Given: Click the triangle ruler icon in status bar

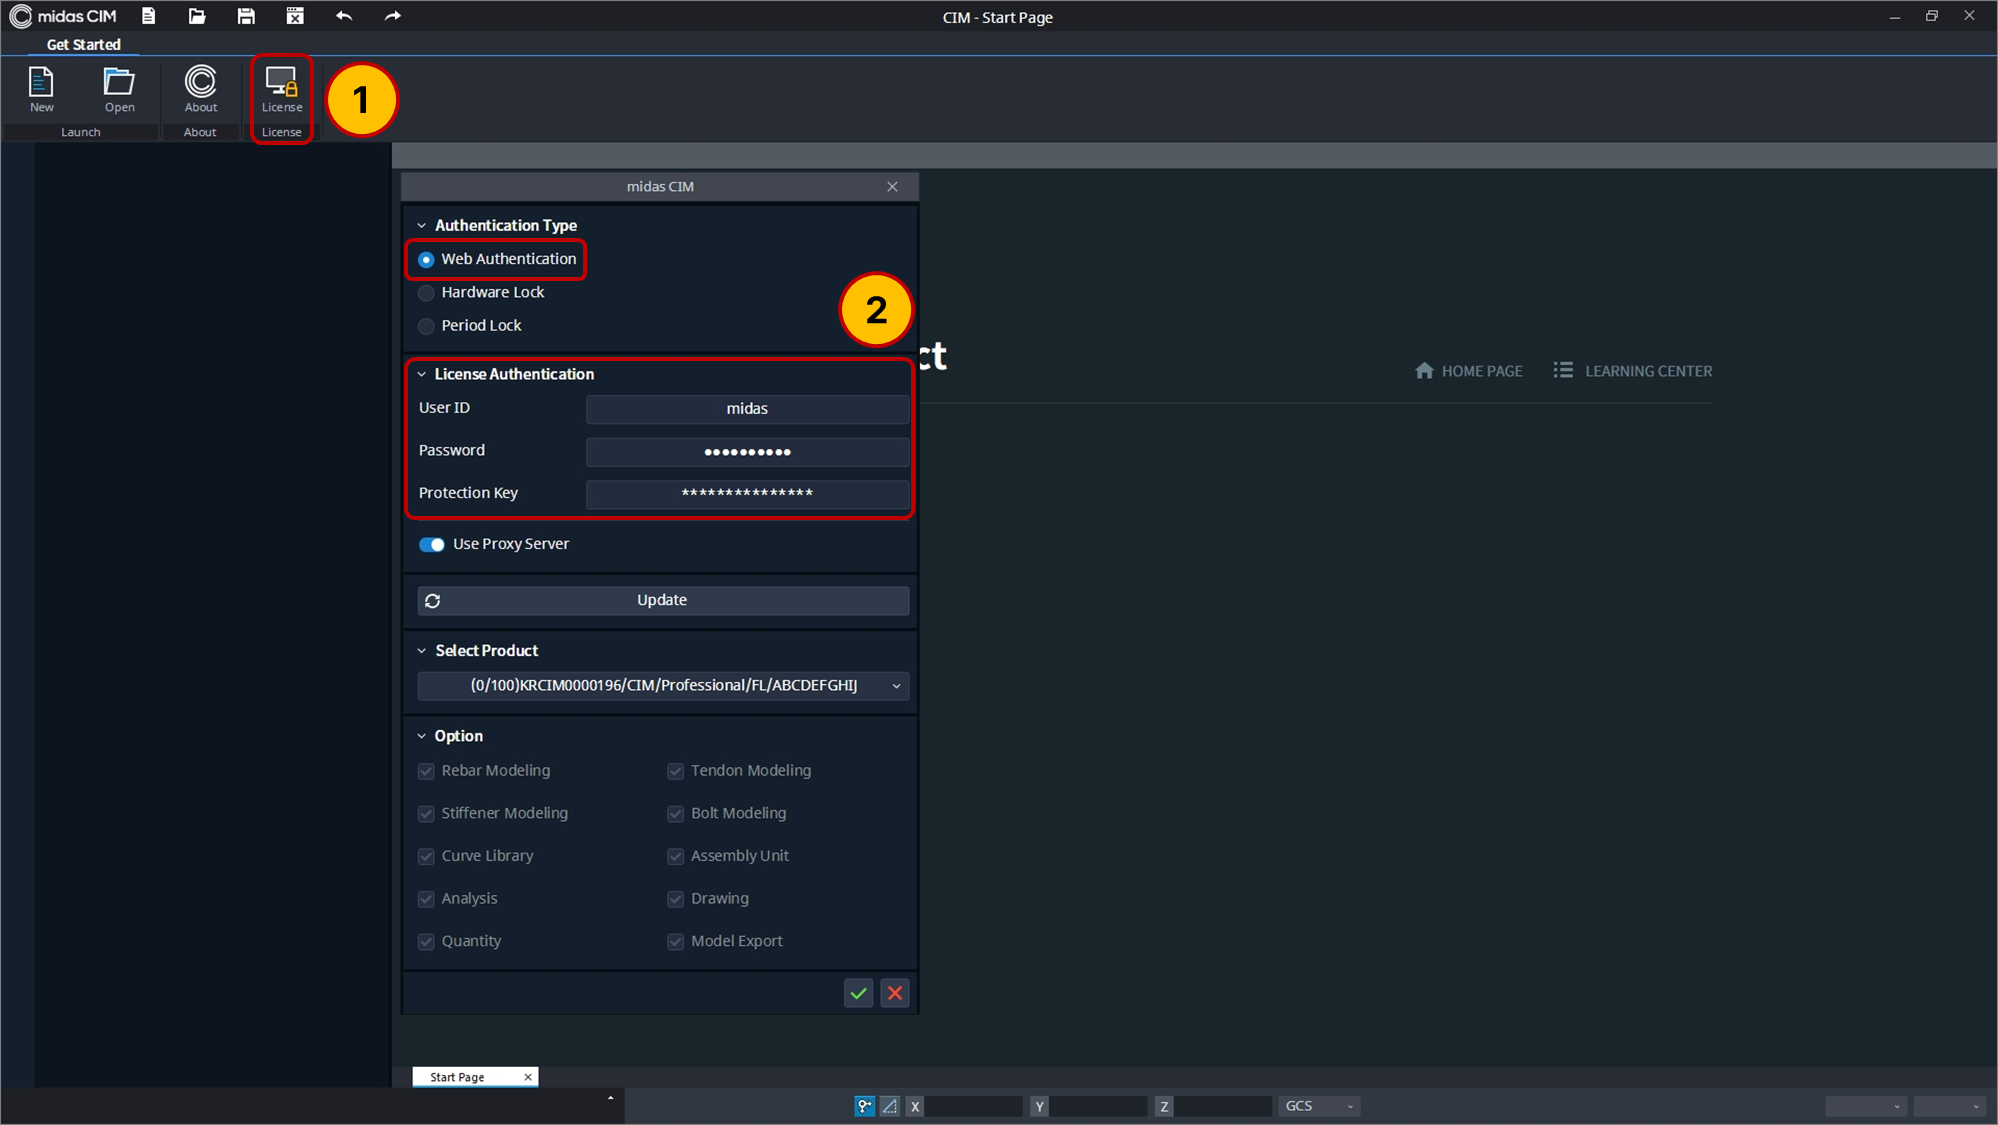Looking at the screenshot, I should pyautogui.click(x=890, y=1106).
